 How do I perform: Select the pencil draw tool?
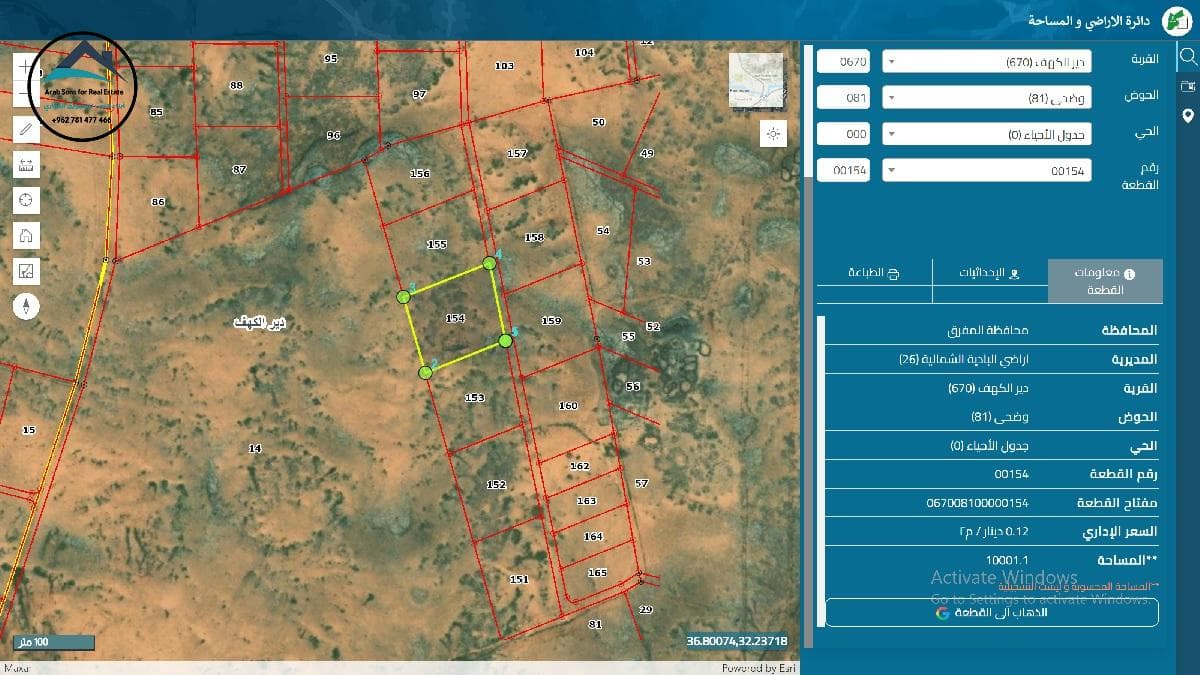click(x=26, y=129)
